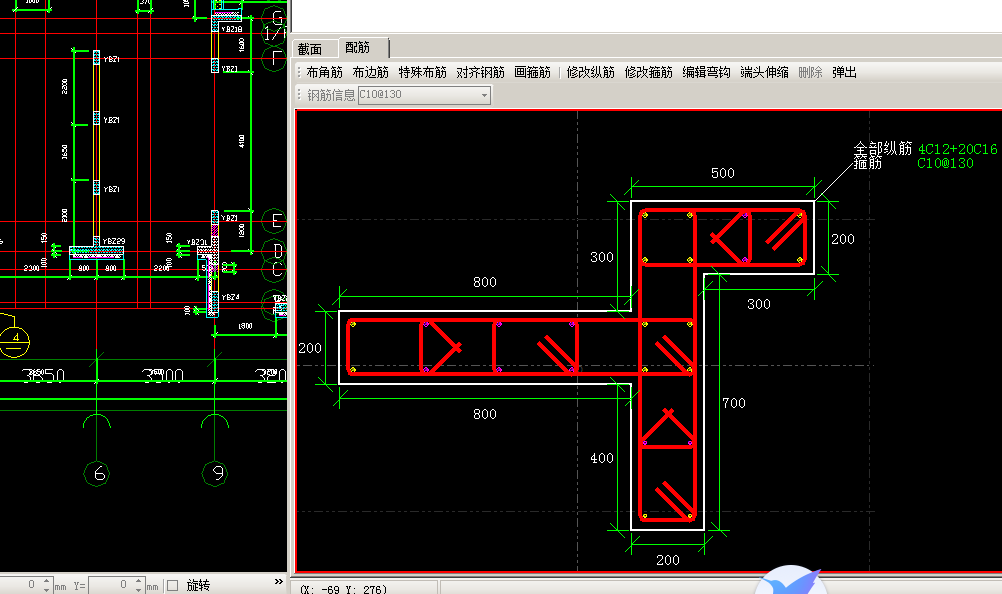Decrease X value with the down stepper
The width and height of the screenshot is (1002, 594).
pos(46,590)
